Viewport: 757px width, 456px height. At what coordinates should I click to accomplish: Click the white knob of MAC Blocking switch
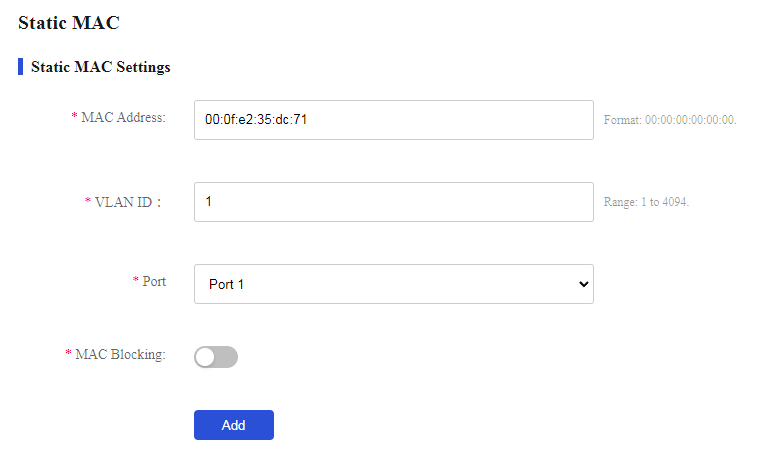click(x=205, y=357)
